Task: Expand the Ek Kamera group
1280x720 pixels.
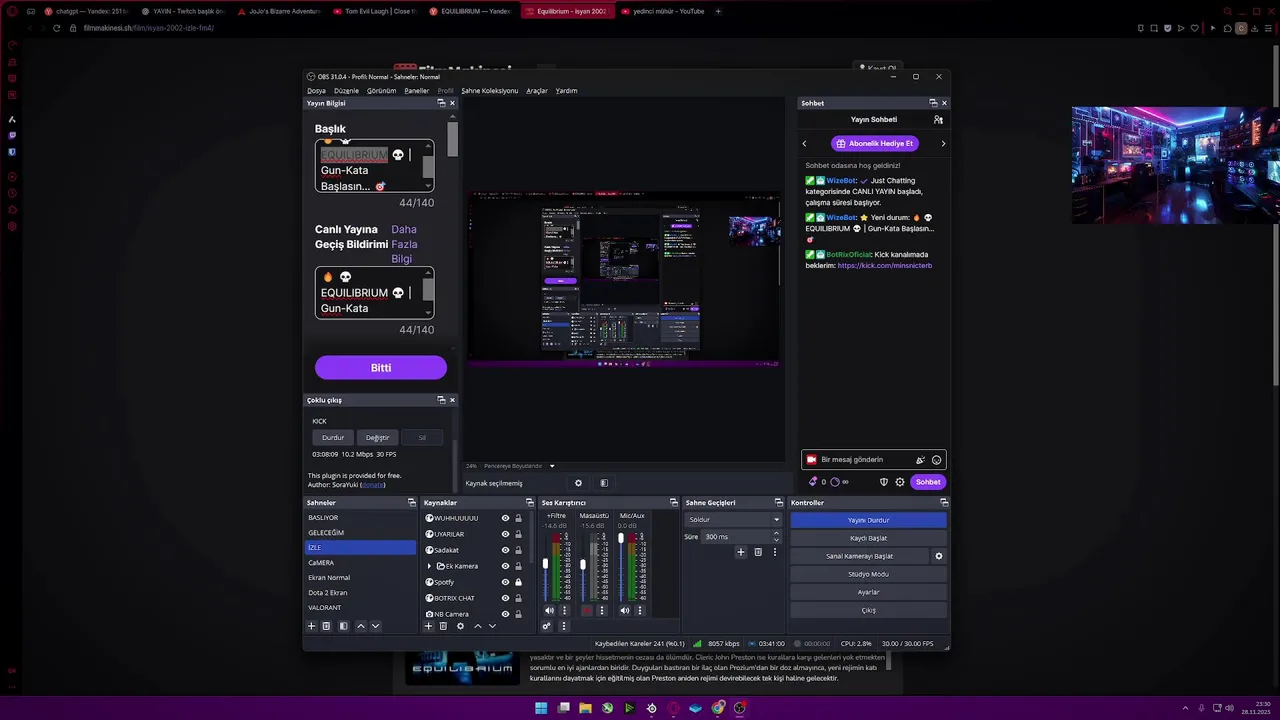Action: (x=429, y=566)
